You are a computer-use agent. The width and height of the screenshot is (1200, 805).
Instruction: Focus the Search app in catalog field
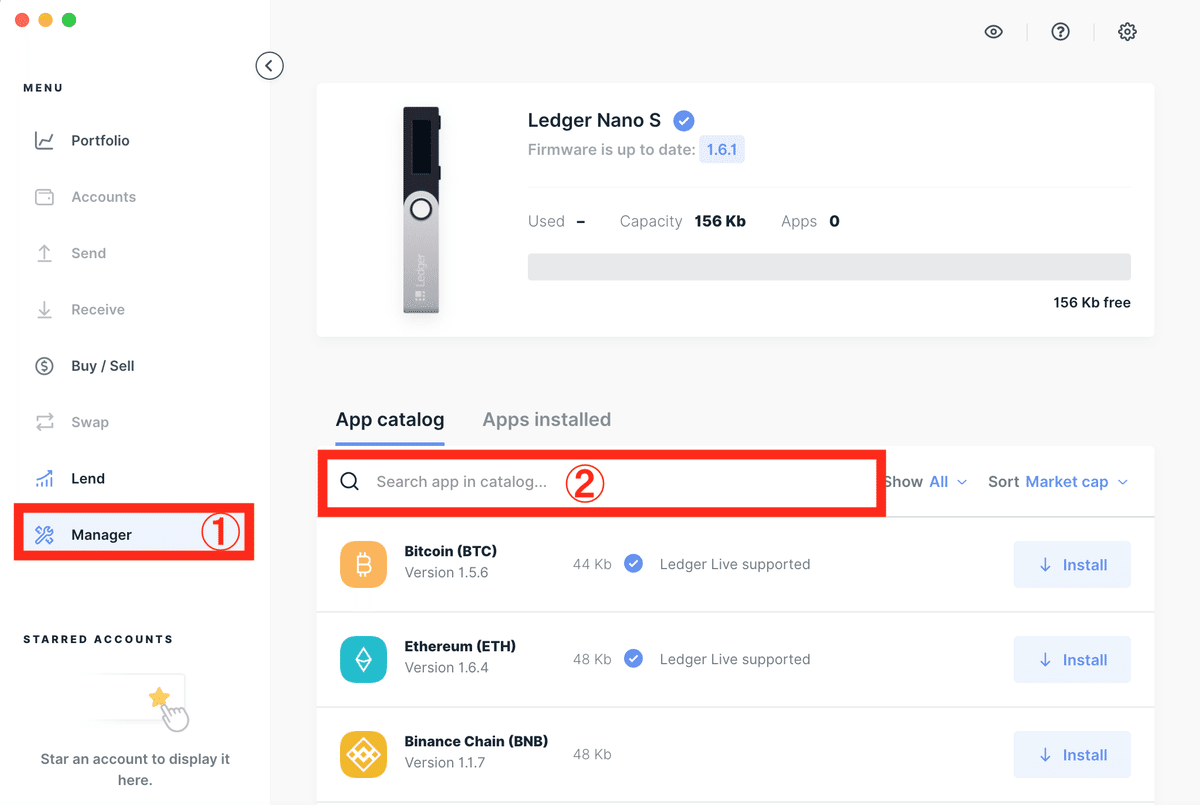(601, 482)
